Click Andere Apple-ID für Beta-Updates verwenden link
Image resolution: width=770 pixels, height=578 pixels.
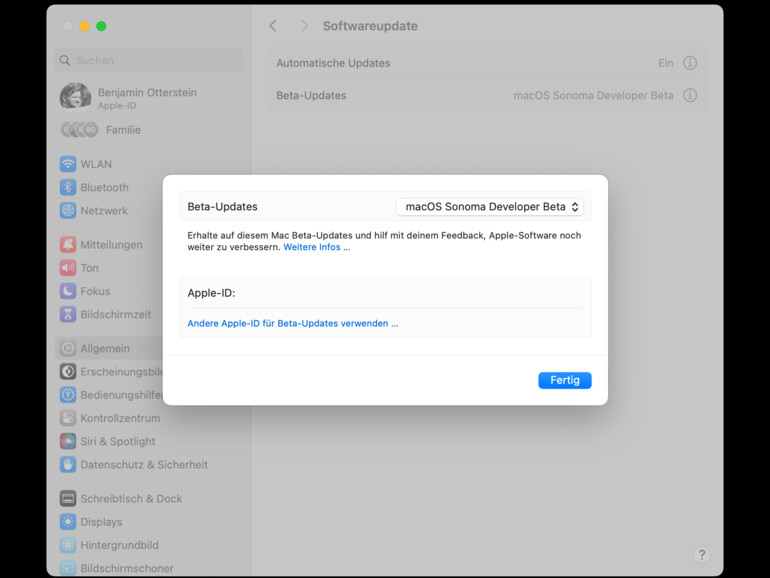tap(293, 323)
